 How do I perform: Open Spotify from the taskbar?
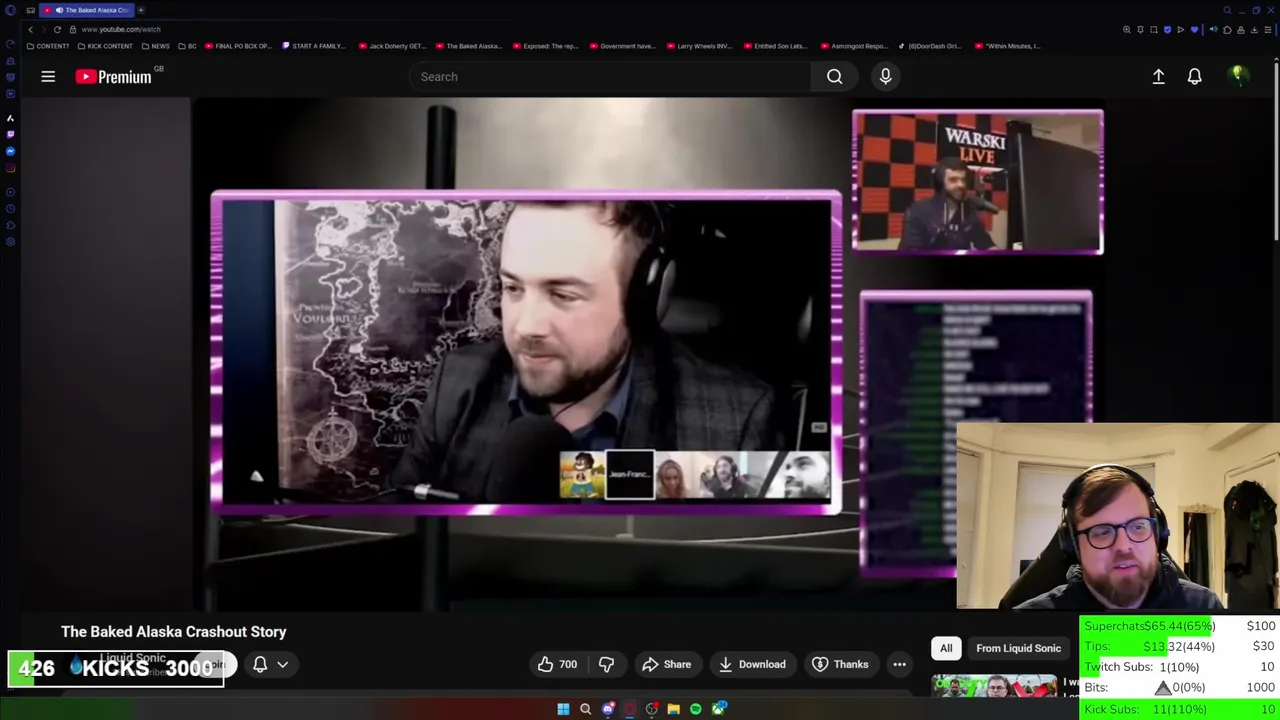(695, 709)
